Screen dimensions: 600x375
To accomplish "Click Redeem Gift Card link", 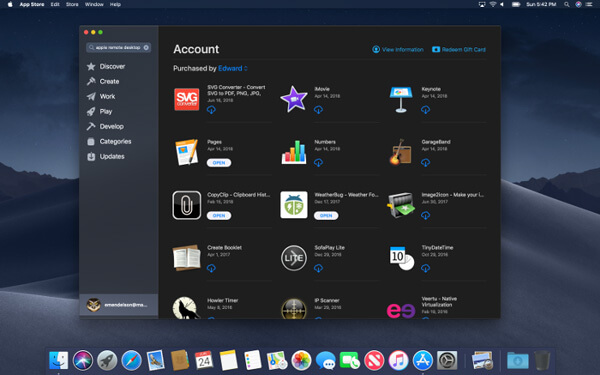I will click(x=459, y=49).
